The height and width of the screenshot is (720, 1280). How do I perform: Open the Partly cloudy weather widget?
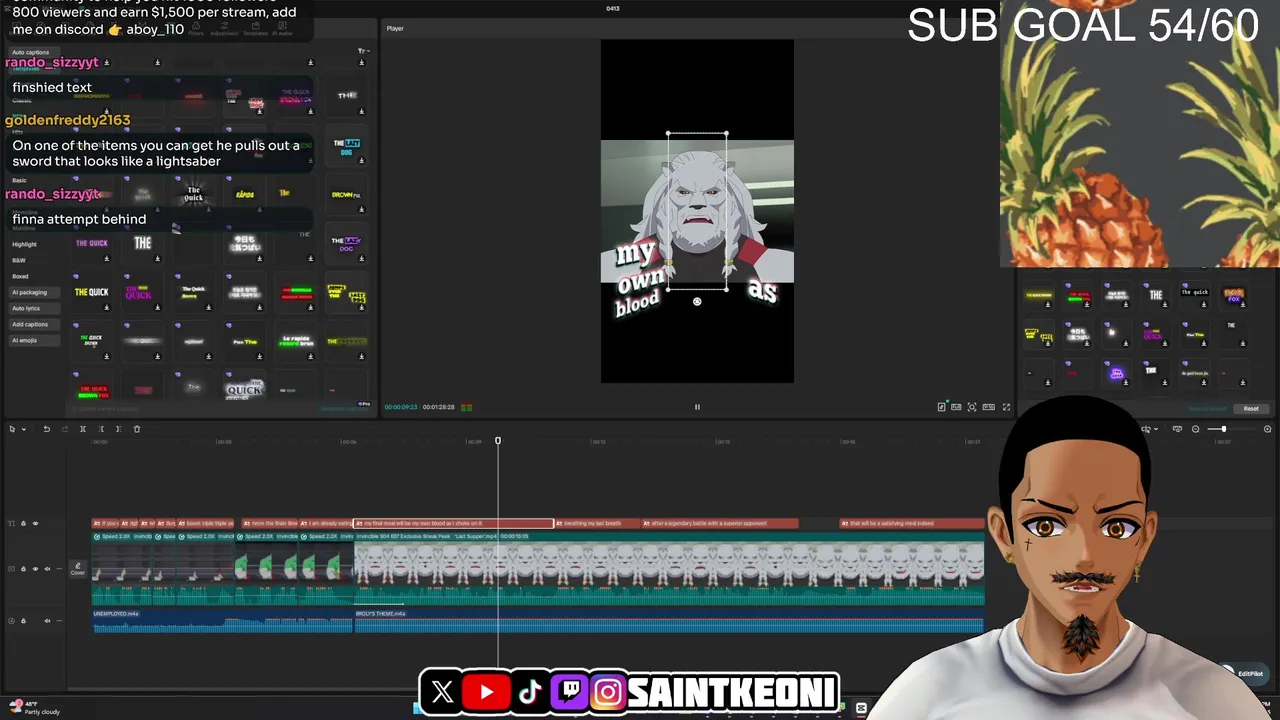(34, 708)
